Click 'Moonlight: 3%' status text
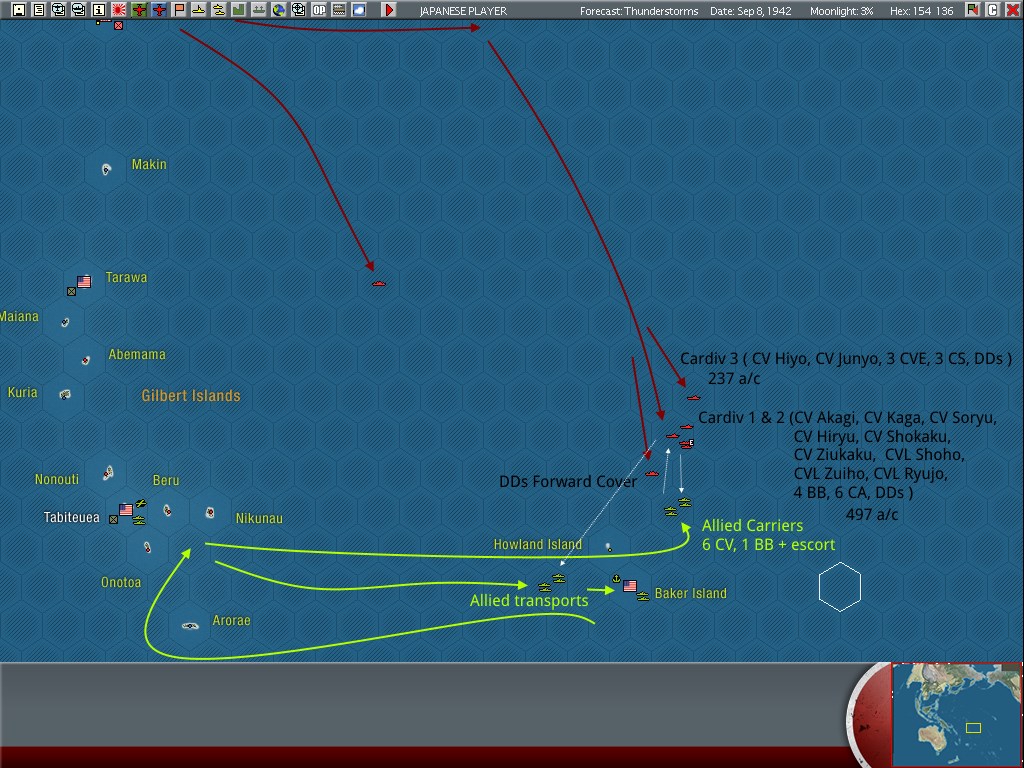This screenshot has width=1024, height=768. (x=841, y=11)
